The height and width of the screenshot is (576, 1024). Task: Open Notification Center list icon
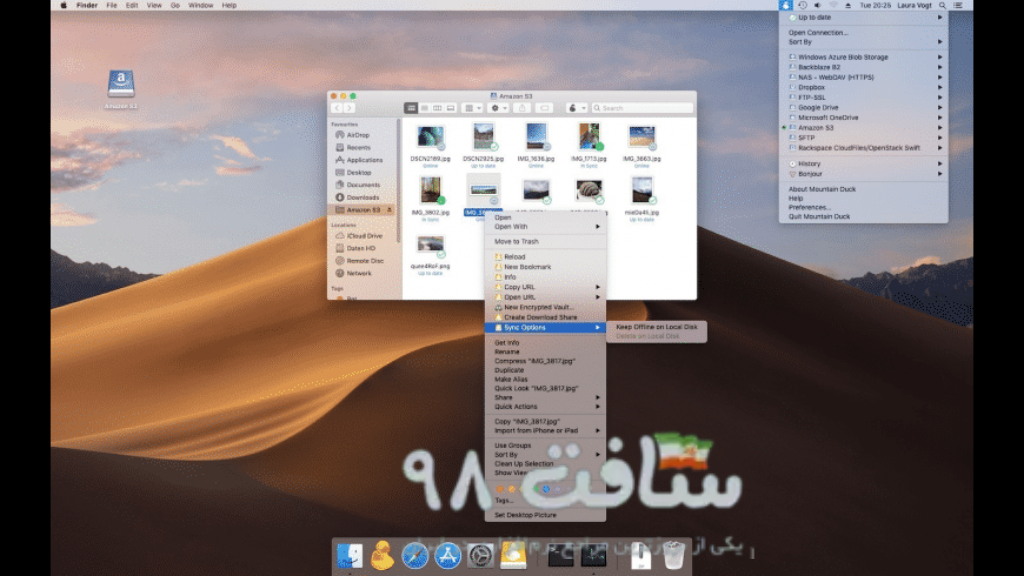[958, 5]
